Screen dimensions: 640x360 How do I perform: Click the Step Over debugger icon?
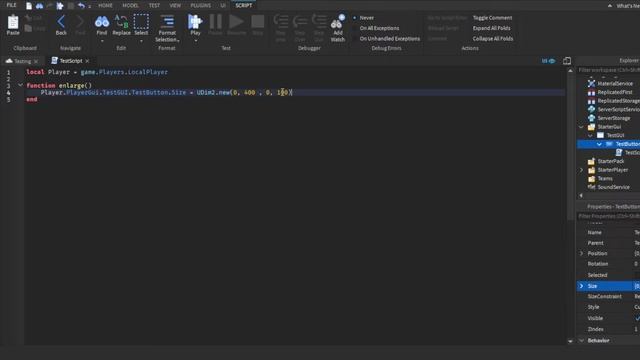tap(300, 21)
